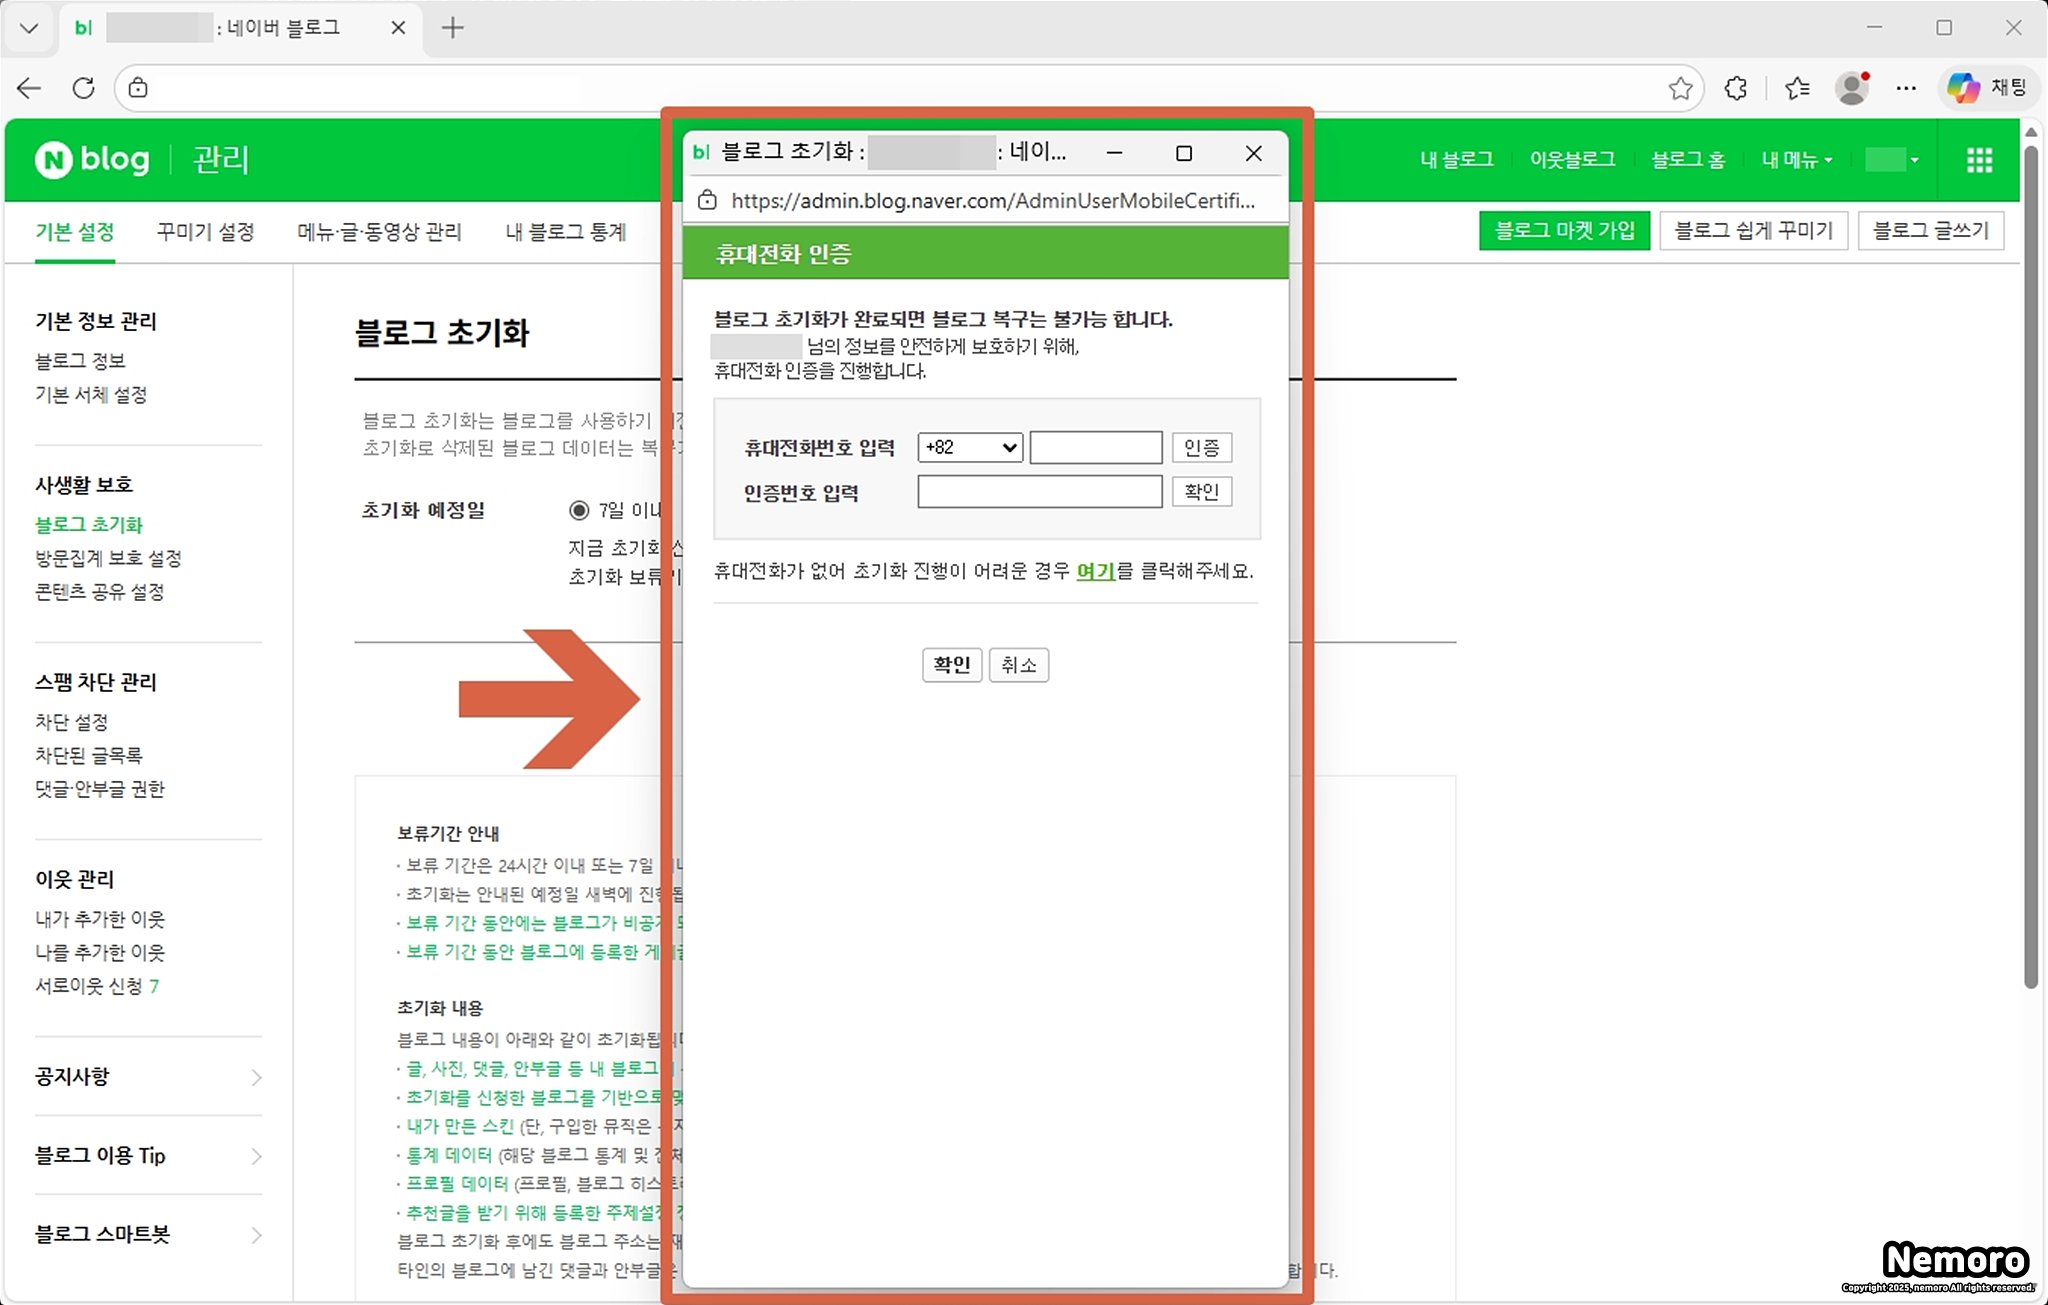The image size is (2048, 1305).
Task: Expand the 블로그 스마트봇 section
Action: click(x=148, y=1235)
